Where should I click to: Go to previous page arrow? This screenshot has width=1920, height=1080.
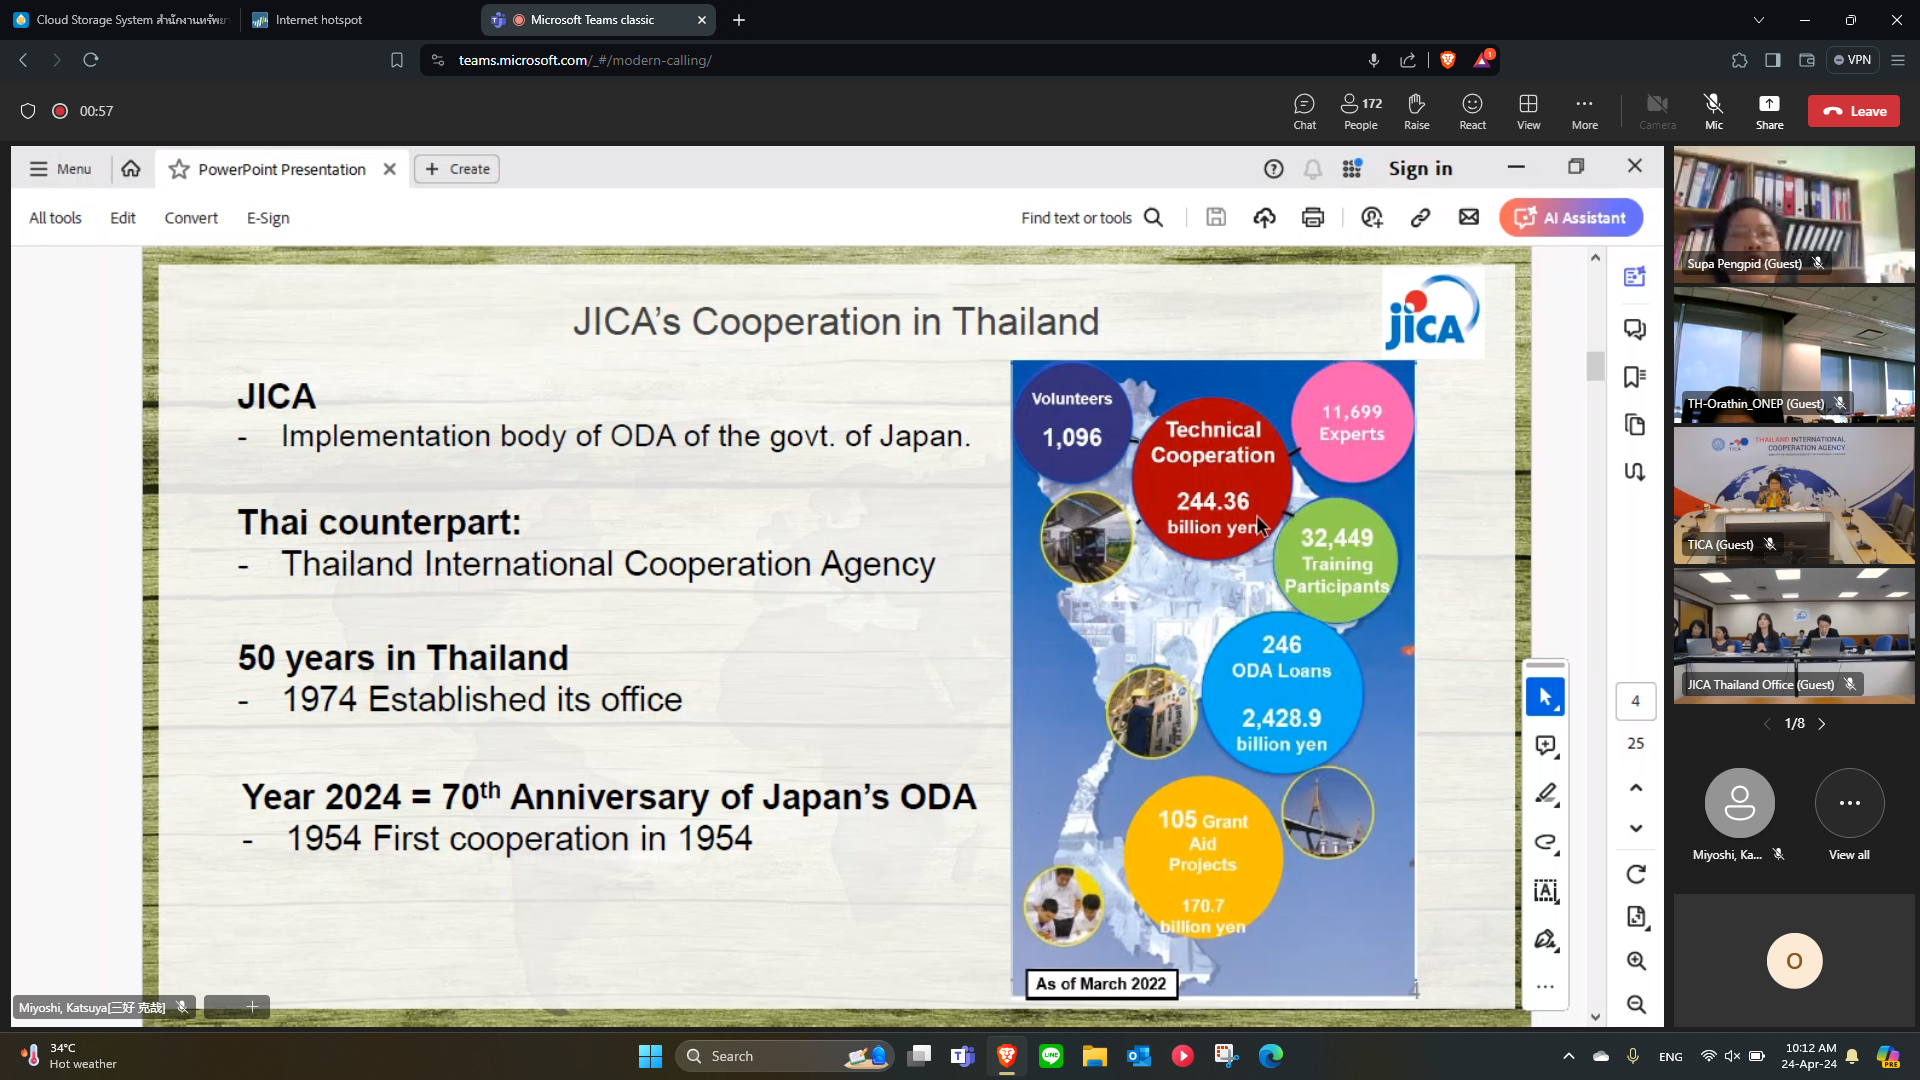[x=1636, y=788]
